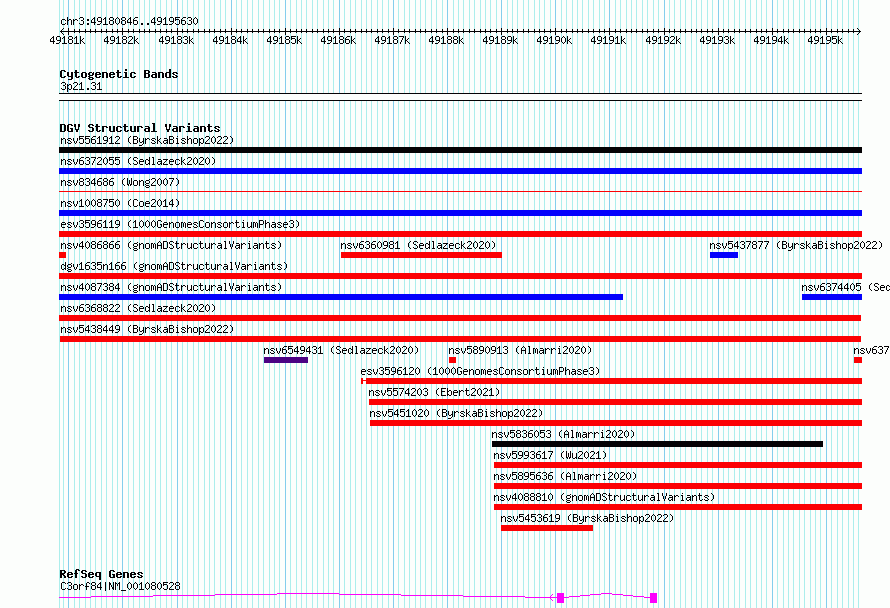Click the small red nsv5890913 feature
Screen dimensions: 890x608
(x=452, y=360)
